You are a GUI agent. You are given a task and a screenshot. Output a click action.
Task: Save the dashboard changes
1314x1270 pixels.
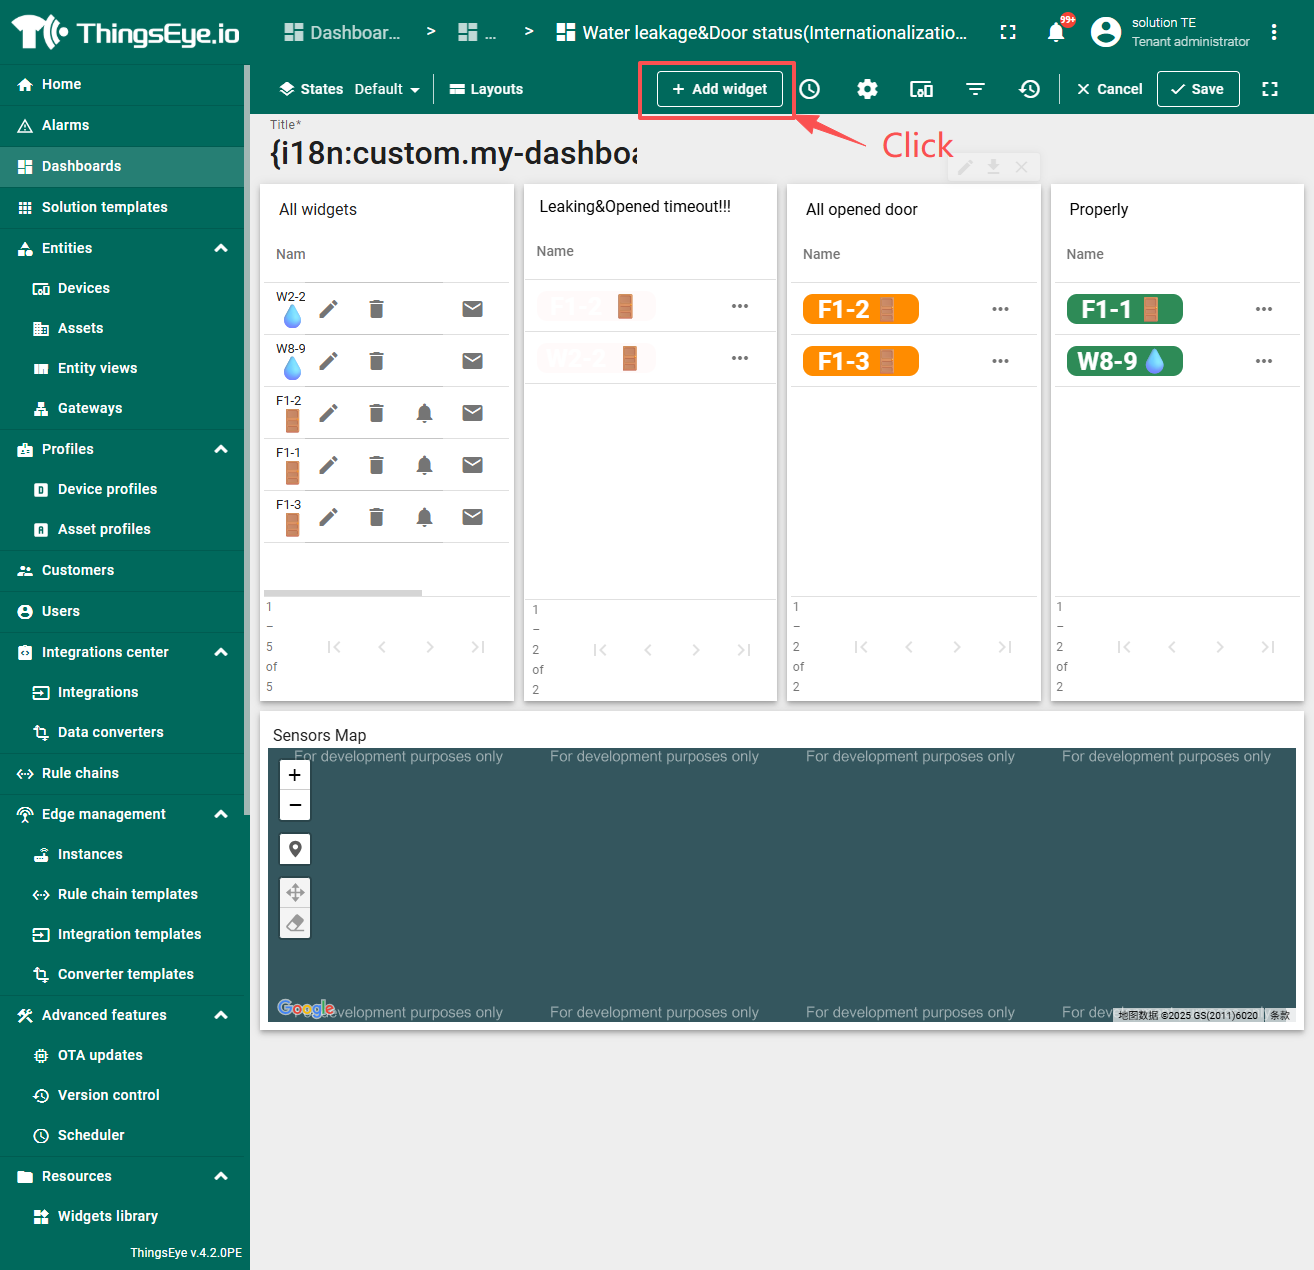pos(1197,89)
